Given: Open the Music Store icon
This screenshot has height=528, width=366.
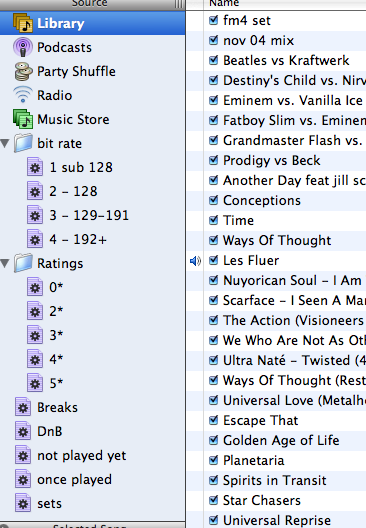Looking at the screenshot, I should click(x=23, y=119).
